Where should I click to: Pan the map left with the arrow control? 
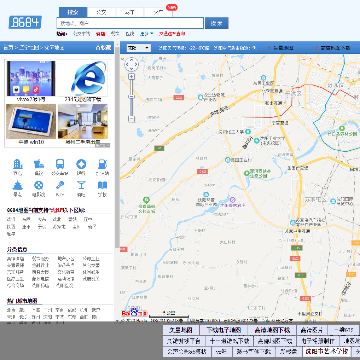[x=127, y=64]
